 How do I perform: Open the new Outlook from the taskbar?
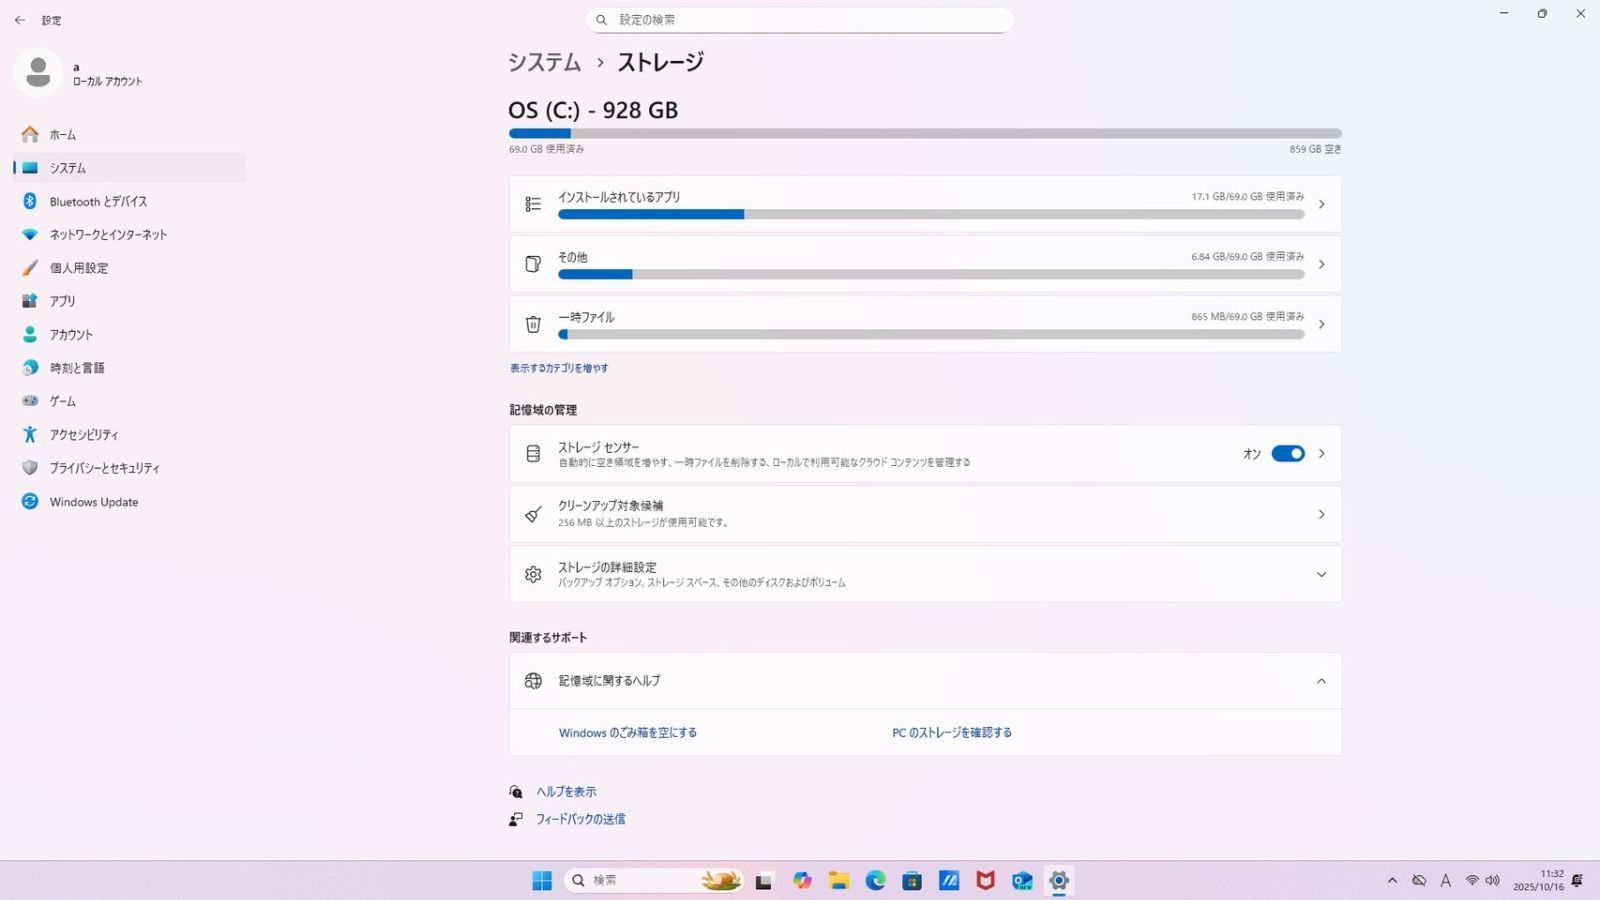click(x=1022, y=880)
